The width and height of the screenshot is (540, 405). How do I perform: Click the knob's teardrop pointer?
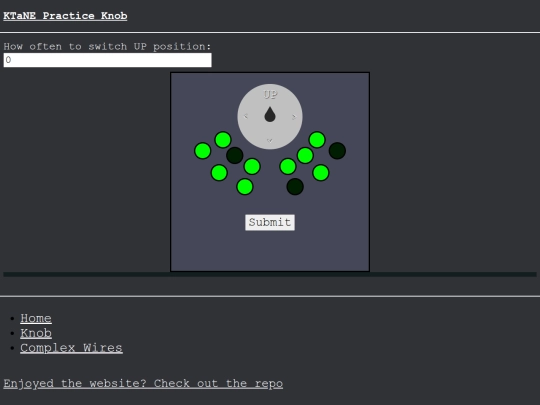pos(270,114)
